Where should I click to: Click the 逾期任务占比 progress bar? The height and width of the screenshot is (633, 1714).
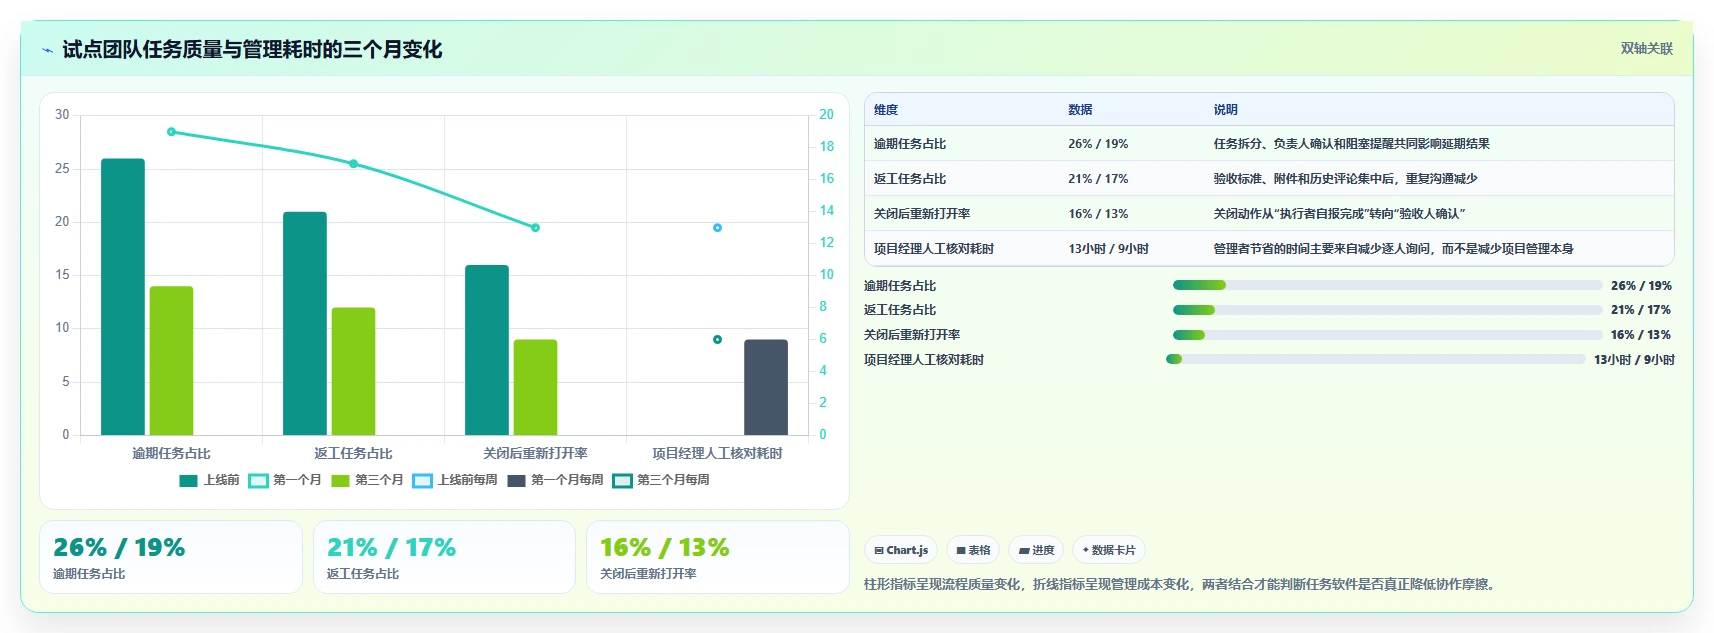tap(1387, 285)
